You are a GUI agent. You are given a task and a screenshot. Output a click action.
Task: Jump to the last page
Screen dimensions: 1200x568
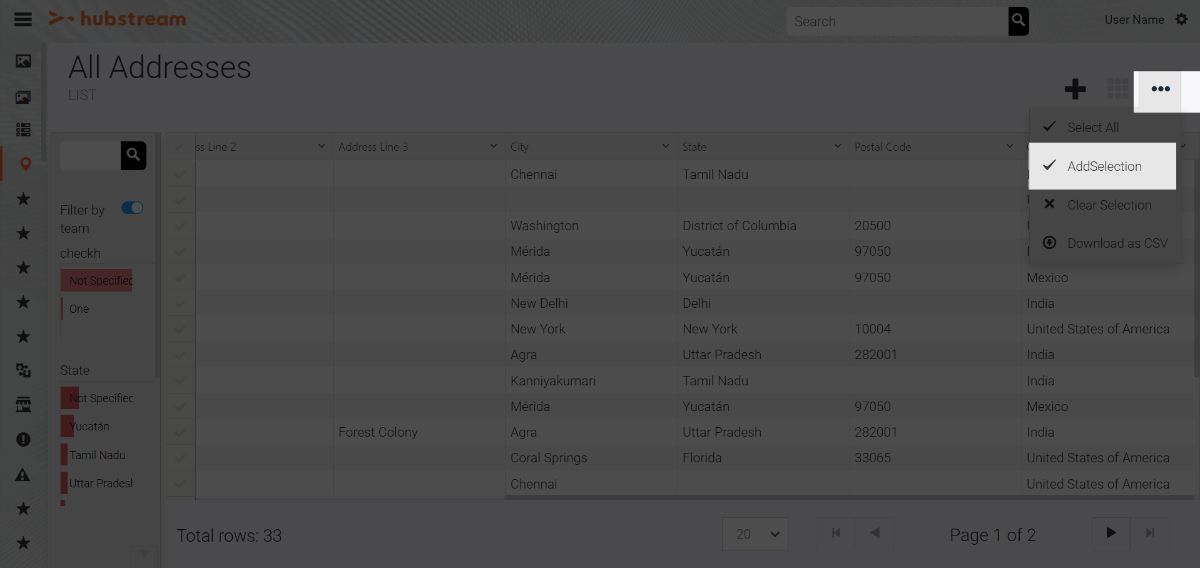click(1150, 534)
